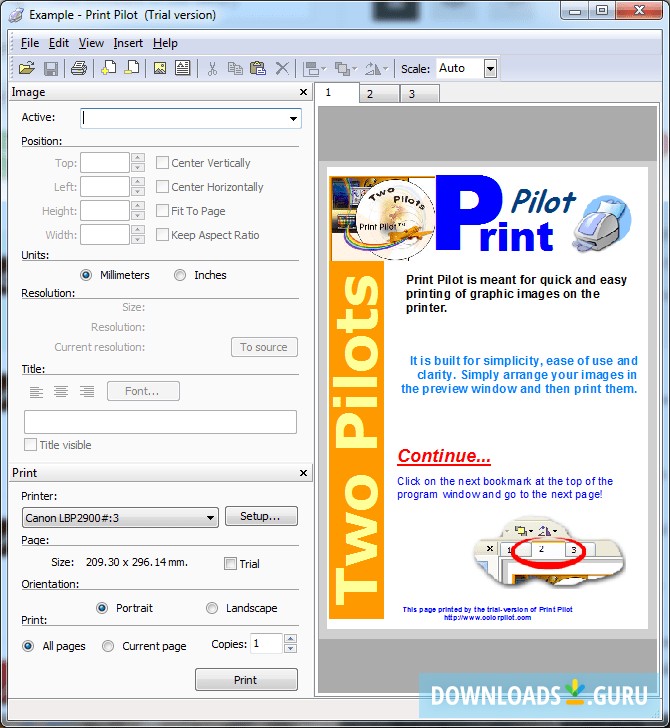
Task: Click the Add page icon
Action: click(x=109, y=68)
